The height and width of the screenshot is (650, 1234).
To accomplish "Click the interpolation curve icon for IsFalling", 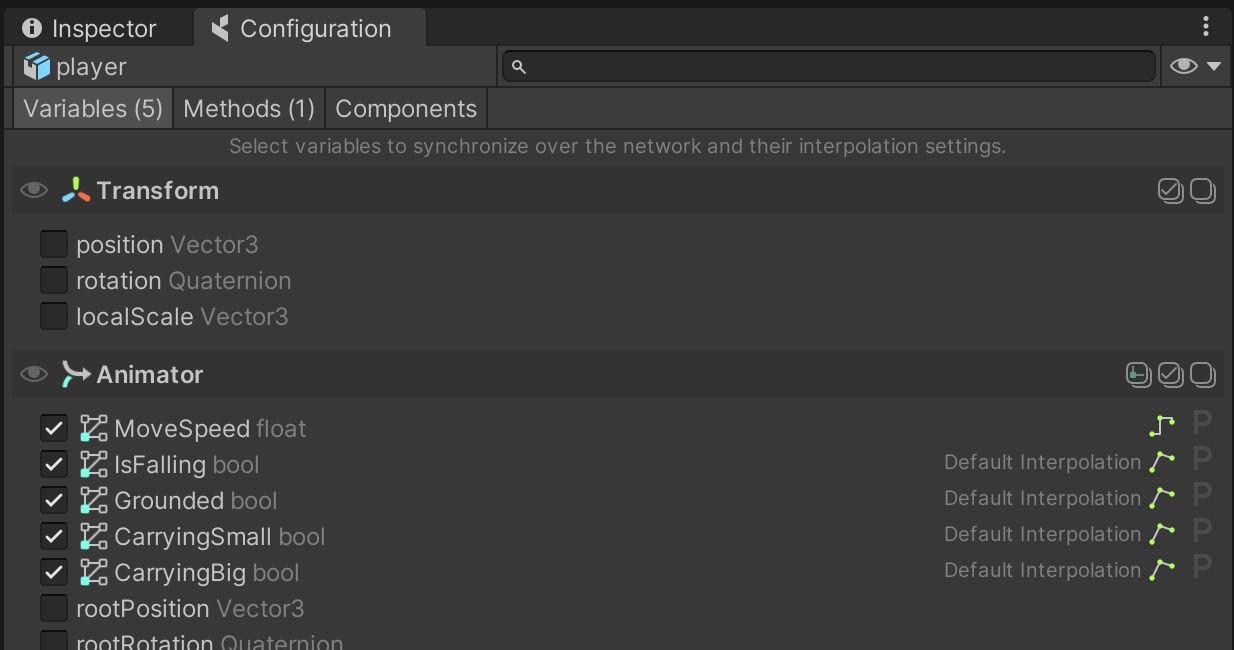I will coord(1161,463).
